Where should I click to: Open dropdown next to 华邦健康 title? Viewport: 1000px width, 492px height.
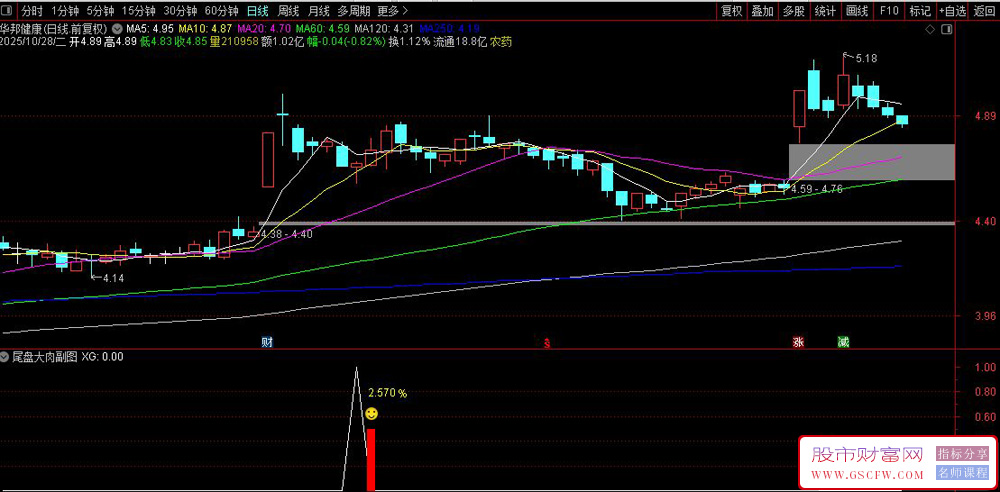117,29
